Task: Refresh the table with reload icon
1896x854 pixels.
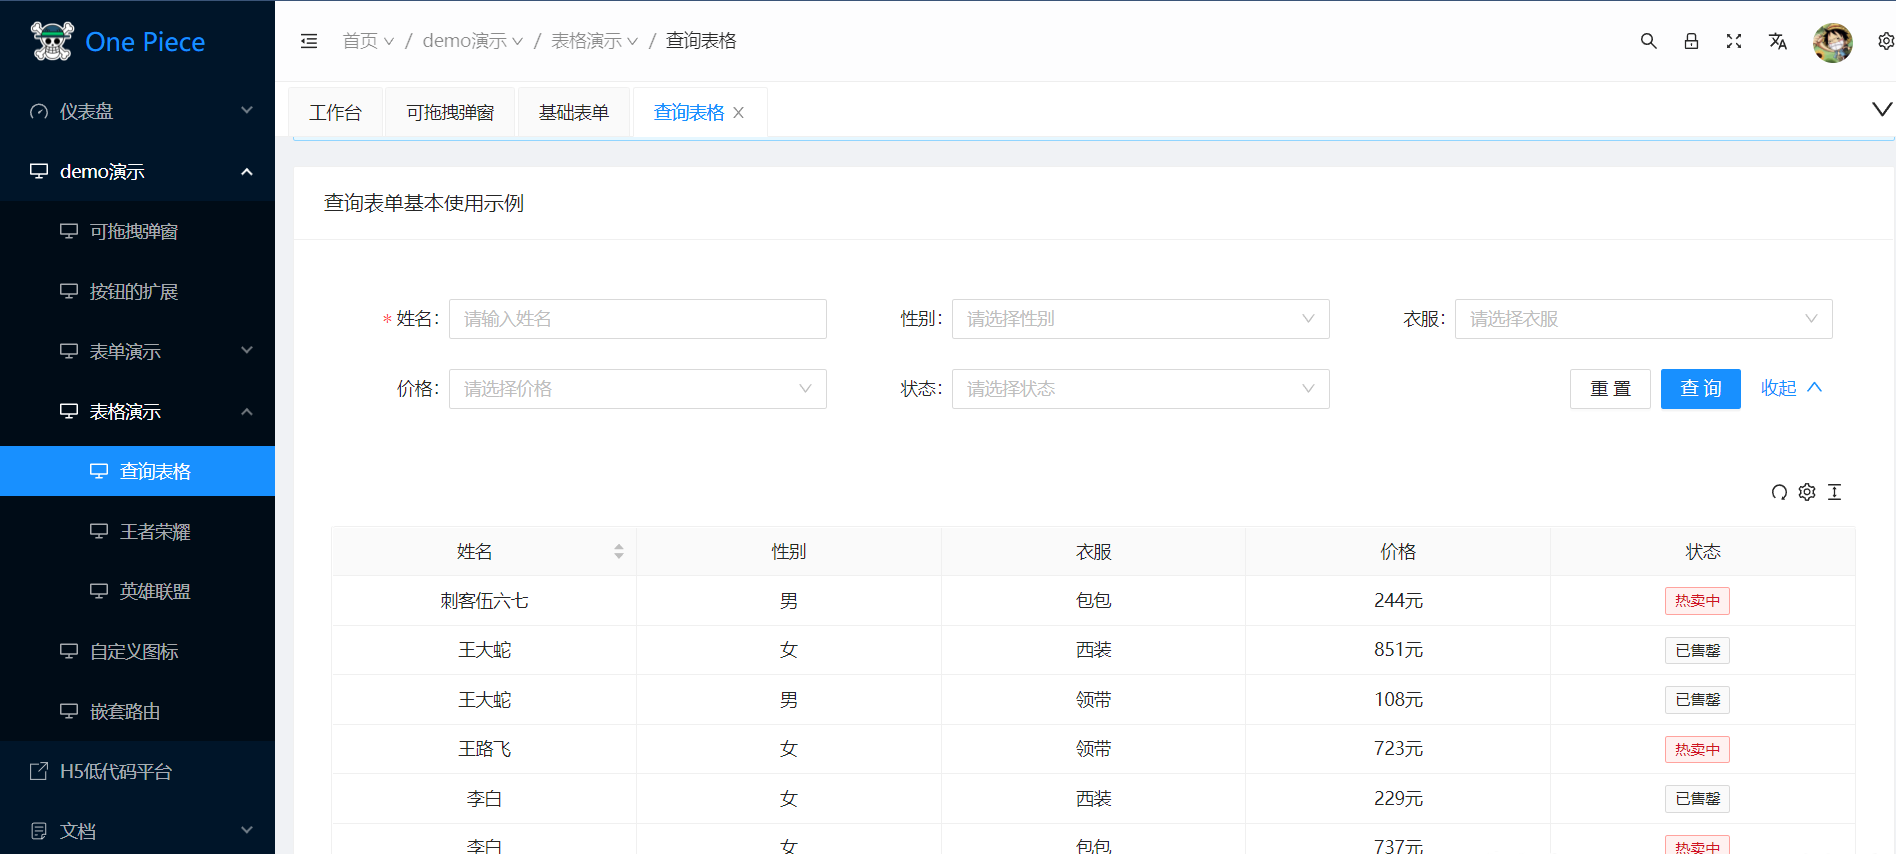Action: [1779, 492]
